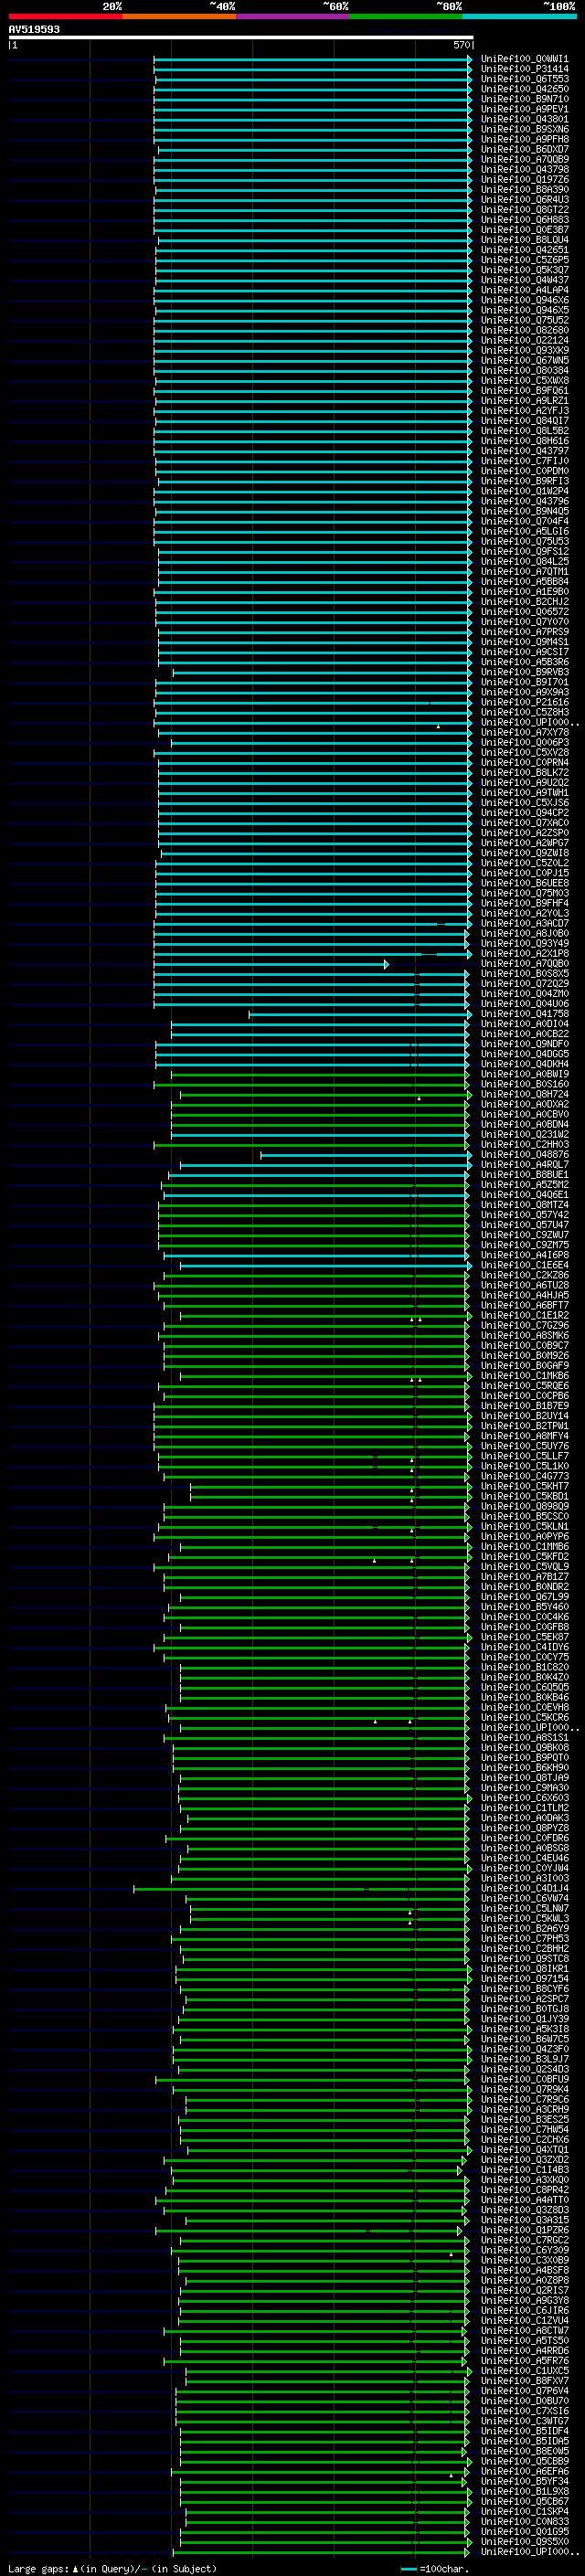Image resolution: width=585 pixels, height=2576 pixels.
Task: Click the red ~20% identity legend segment
Action: coord(65,16)
